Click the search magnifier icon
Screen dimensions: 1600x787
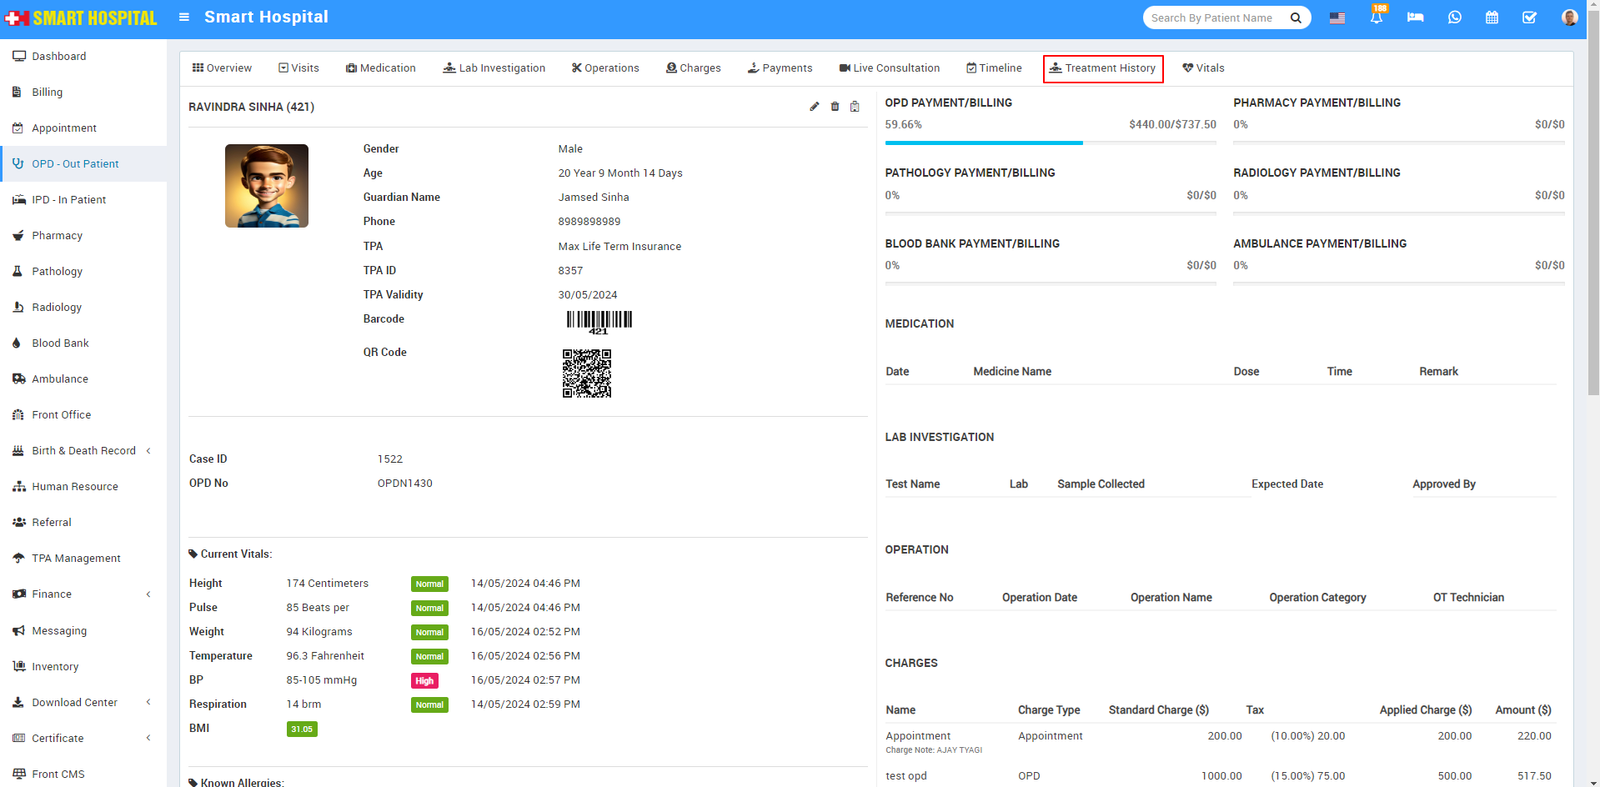1296,18
